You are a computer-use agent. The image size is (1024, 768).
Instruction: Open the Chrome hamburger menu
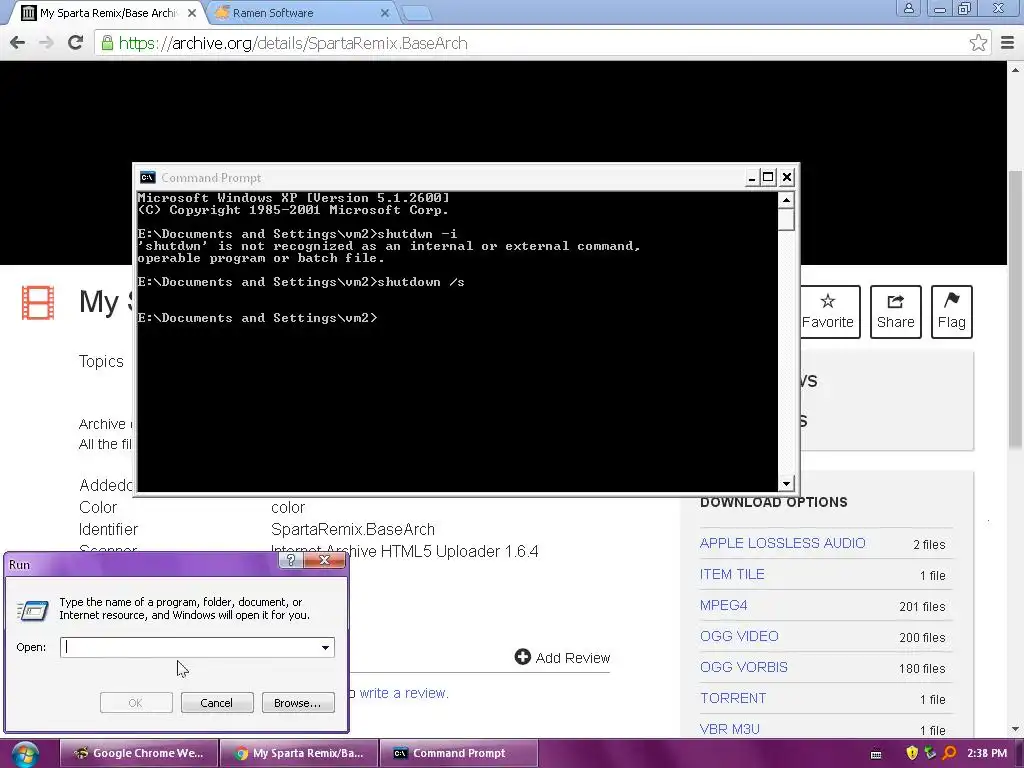coord(1008,43)
